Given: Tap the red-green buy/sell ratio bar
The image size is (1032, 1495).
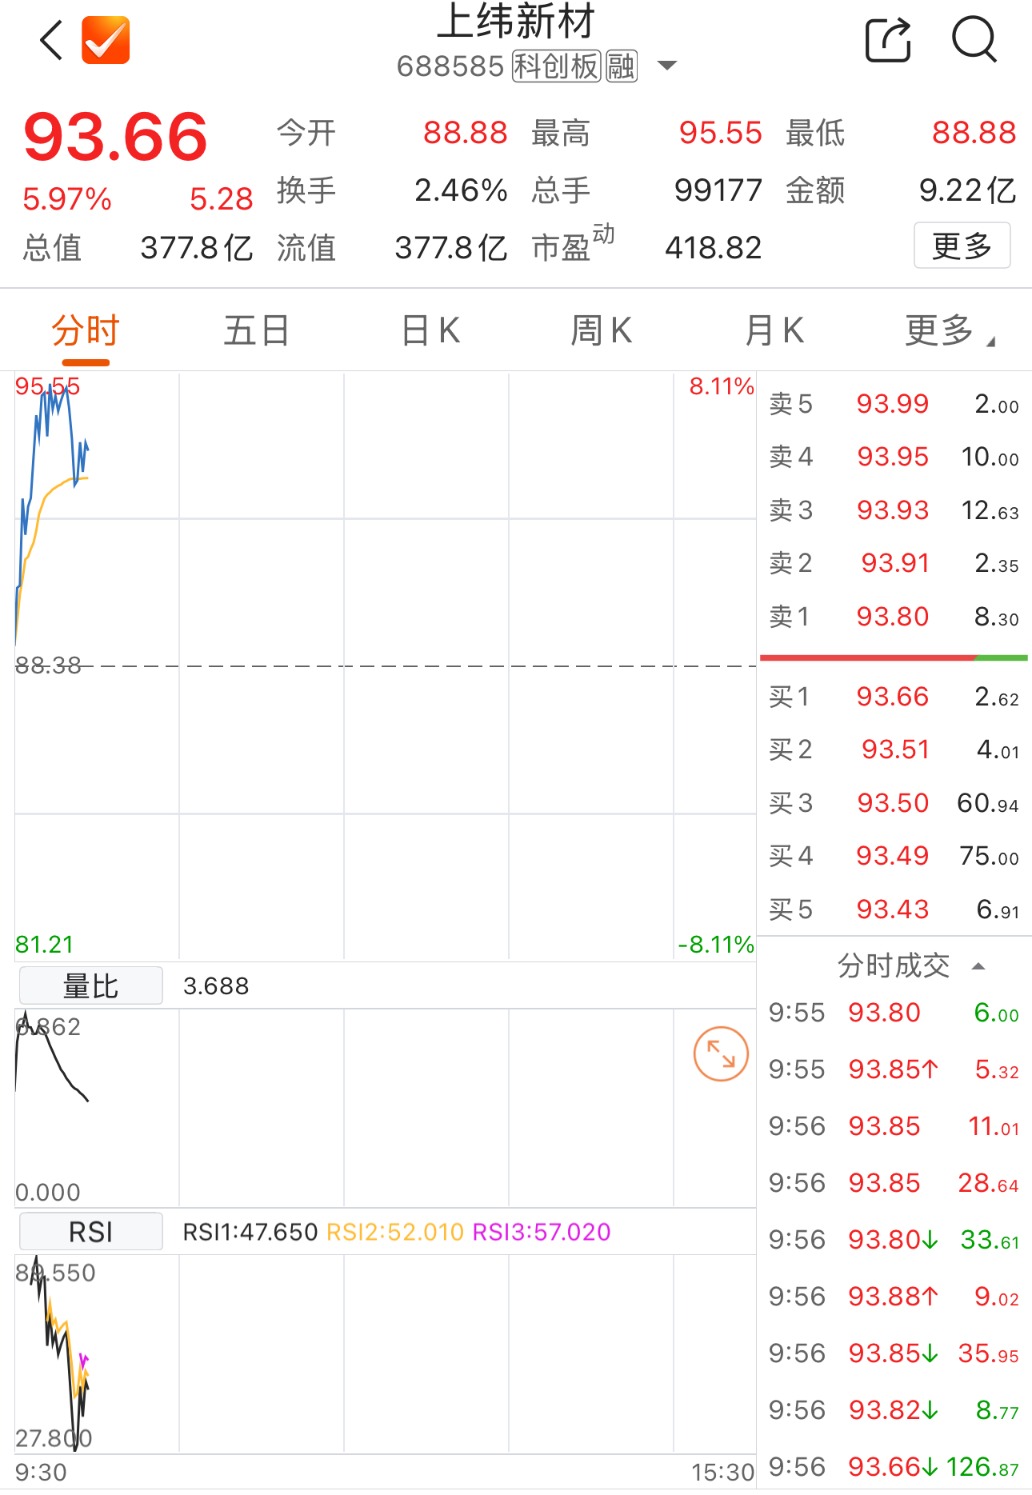Looking at the screenshot, I should tap(894, 658).
